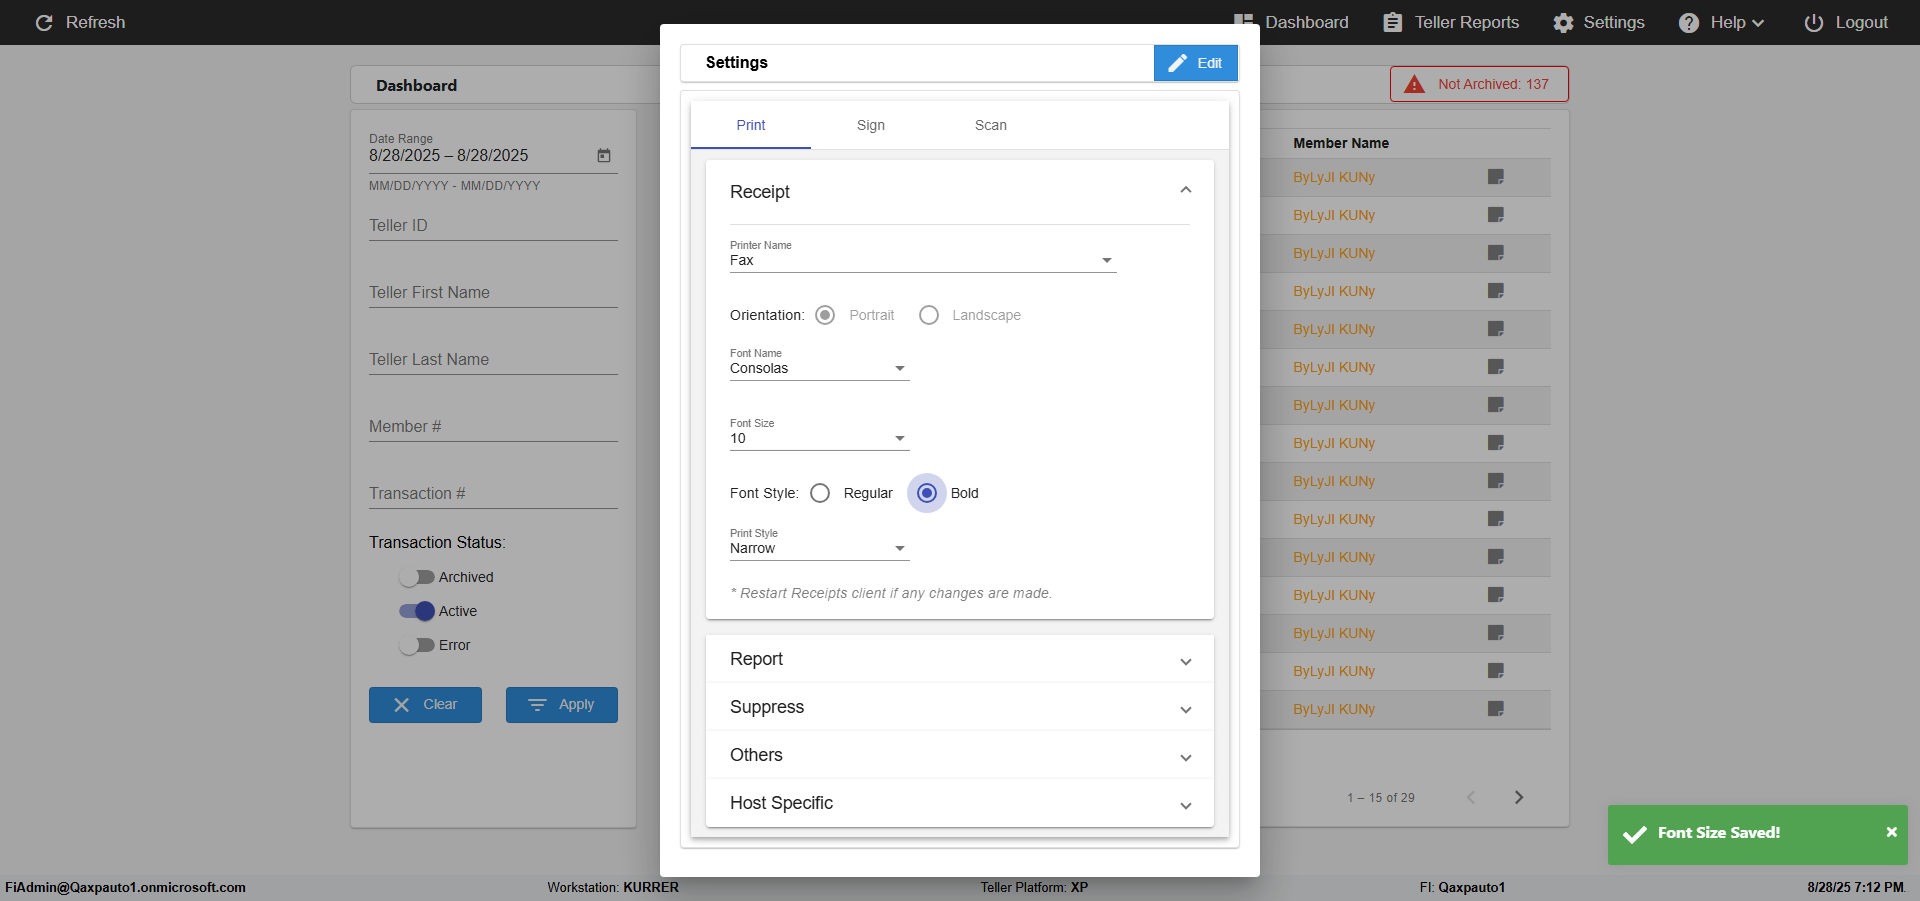Open Dashboard from the top navigation bar
This screenshot has width=1920, height=901.
[1292, 22]
